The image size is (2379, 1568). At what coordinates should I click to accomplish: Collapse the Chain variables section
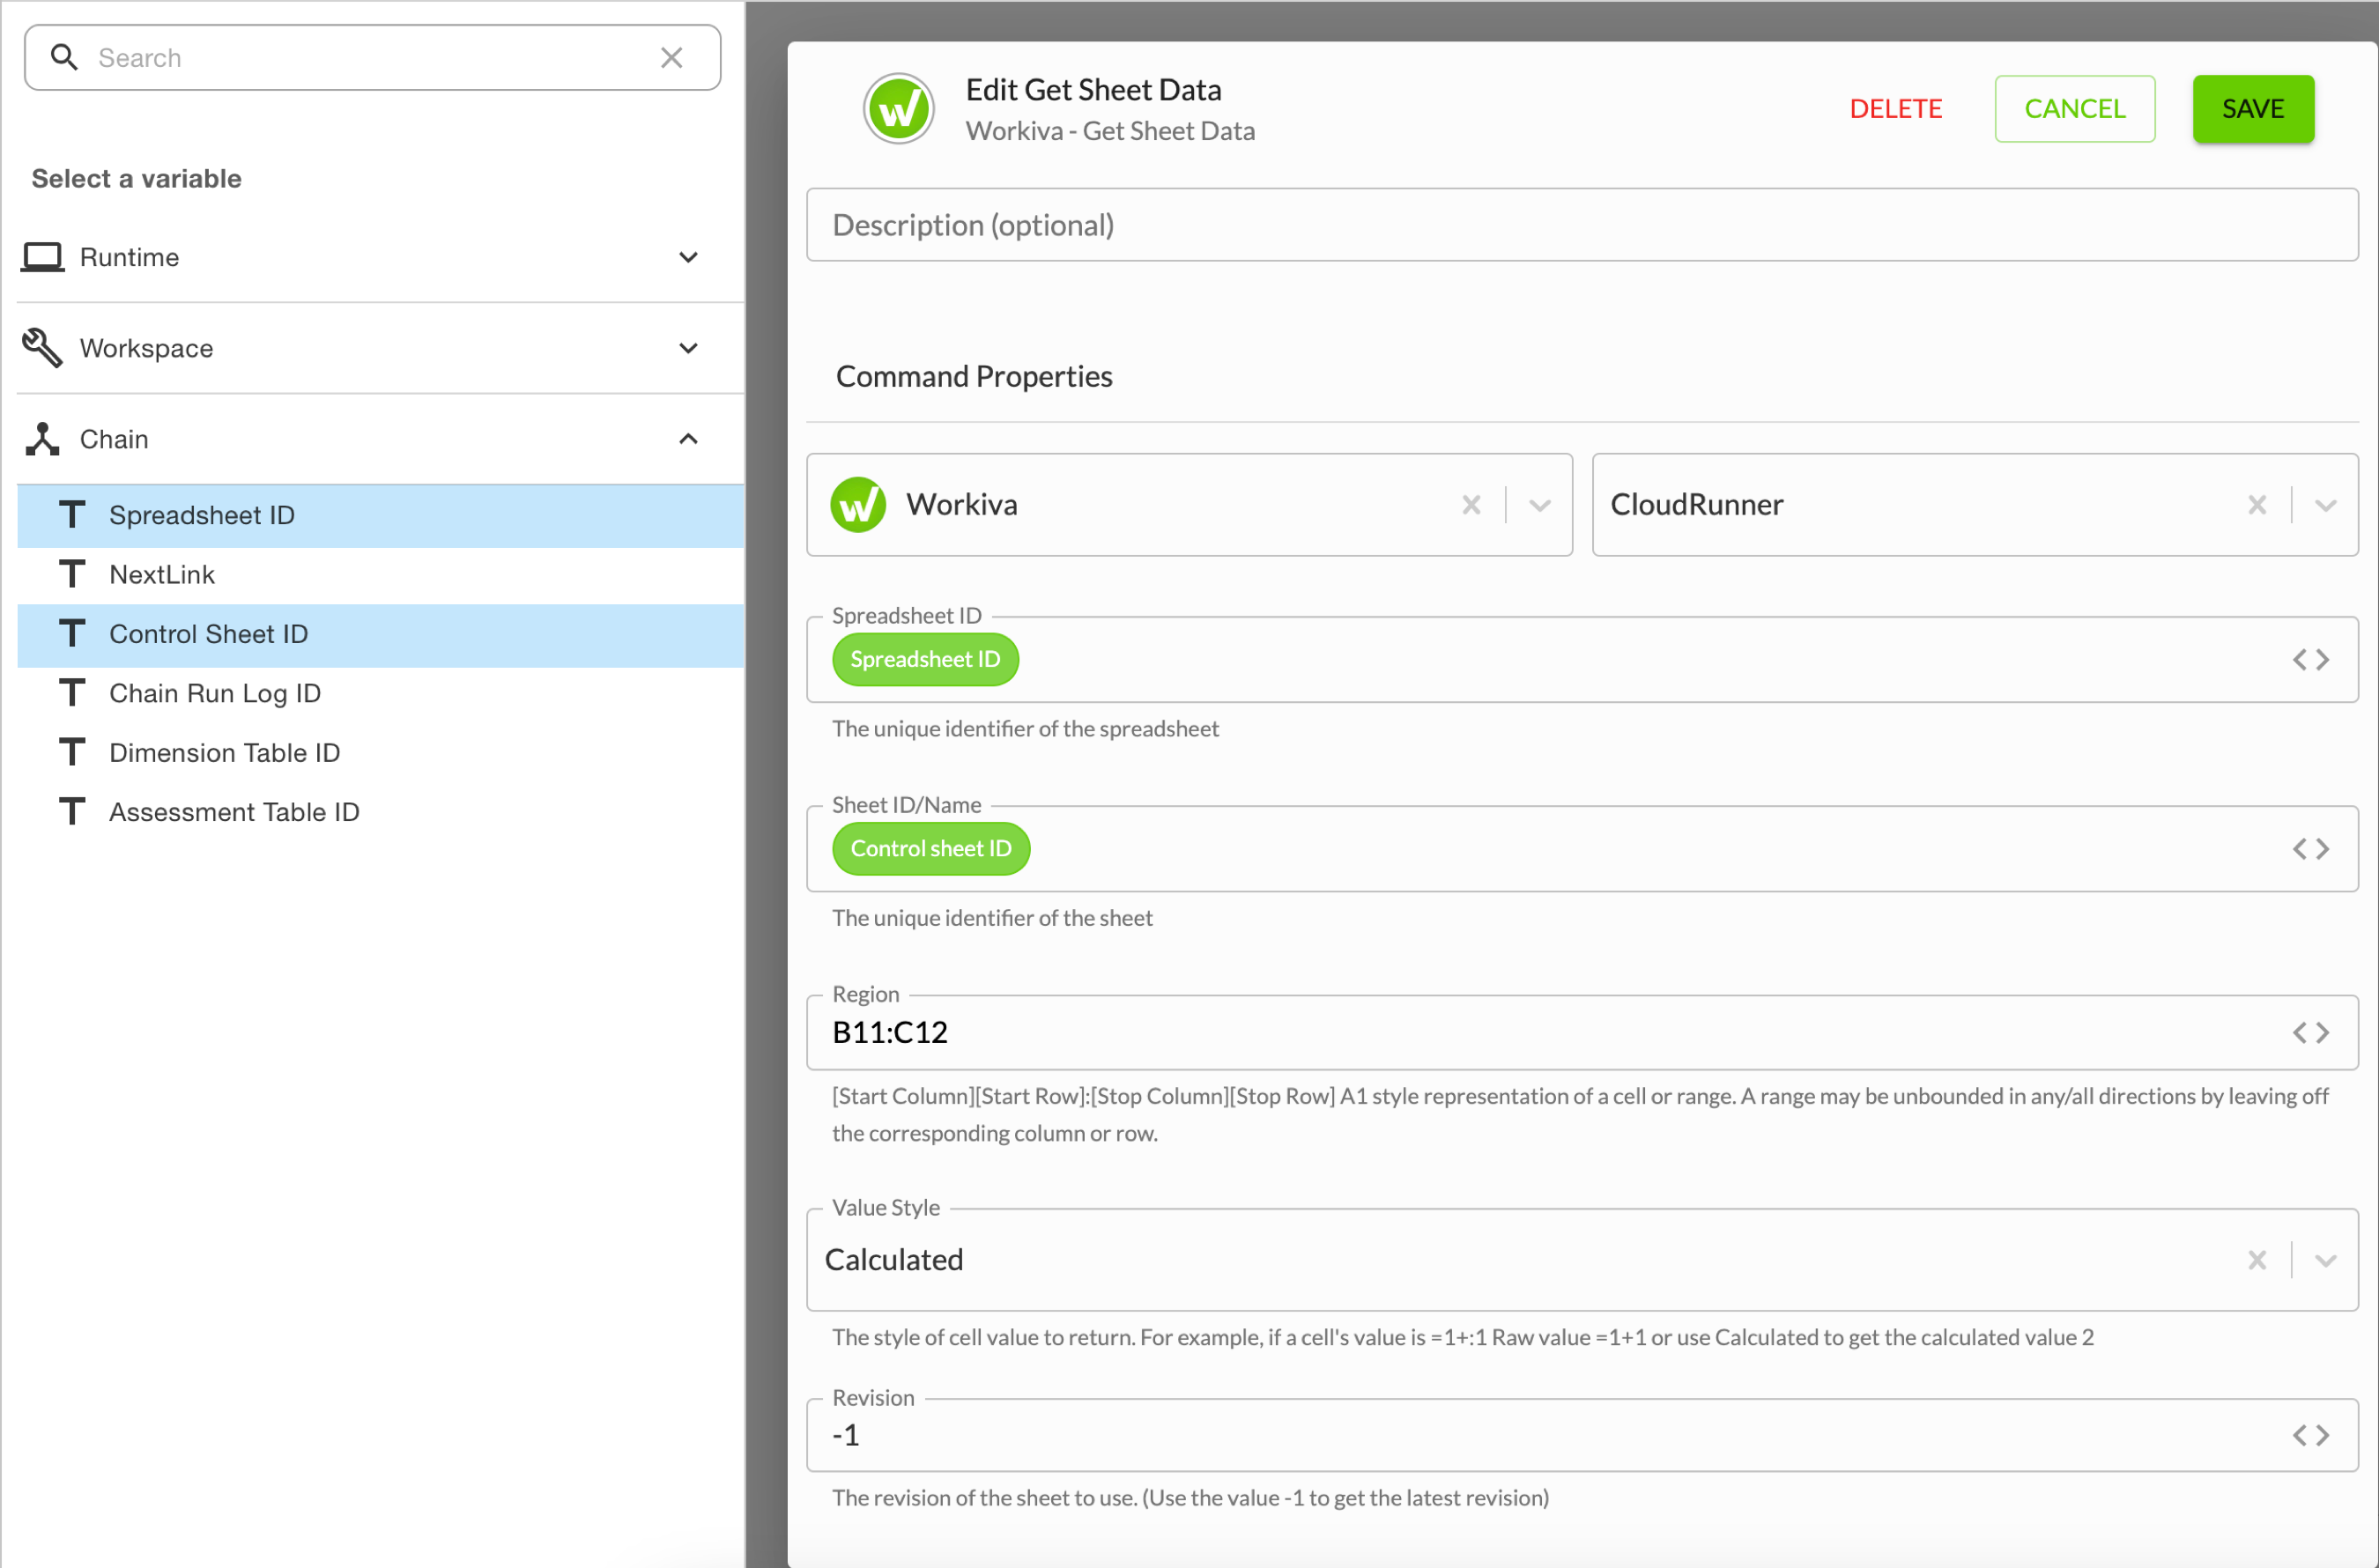(x=688, y=439)
